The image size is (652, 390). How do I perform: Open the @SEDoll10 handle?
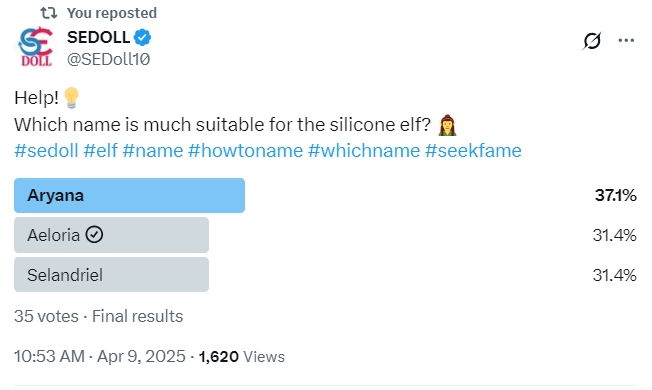[x=109, y=59]
